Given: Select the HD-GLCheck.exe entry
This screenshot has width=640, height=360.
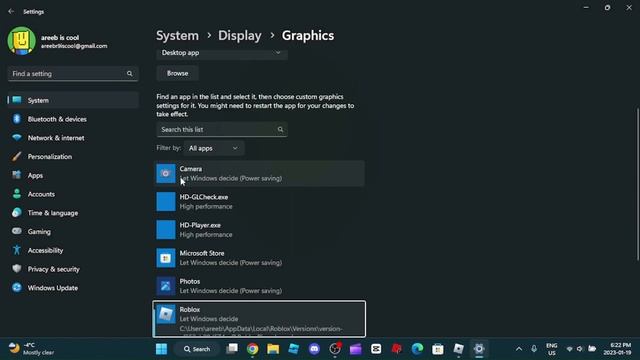Looking at the screenshot, I should pyautogui.click(x=260, y=202).
